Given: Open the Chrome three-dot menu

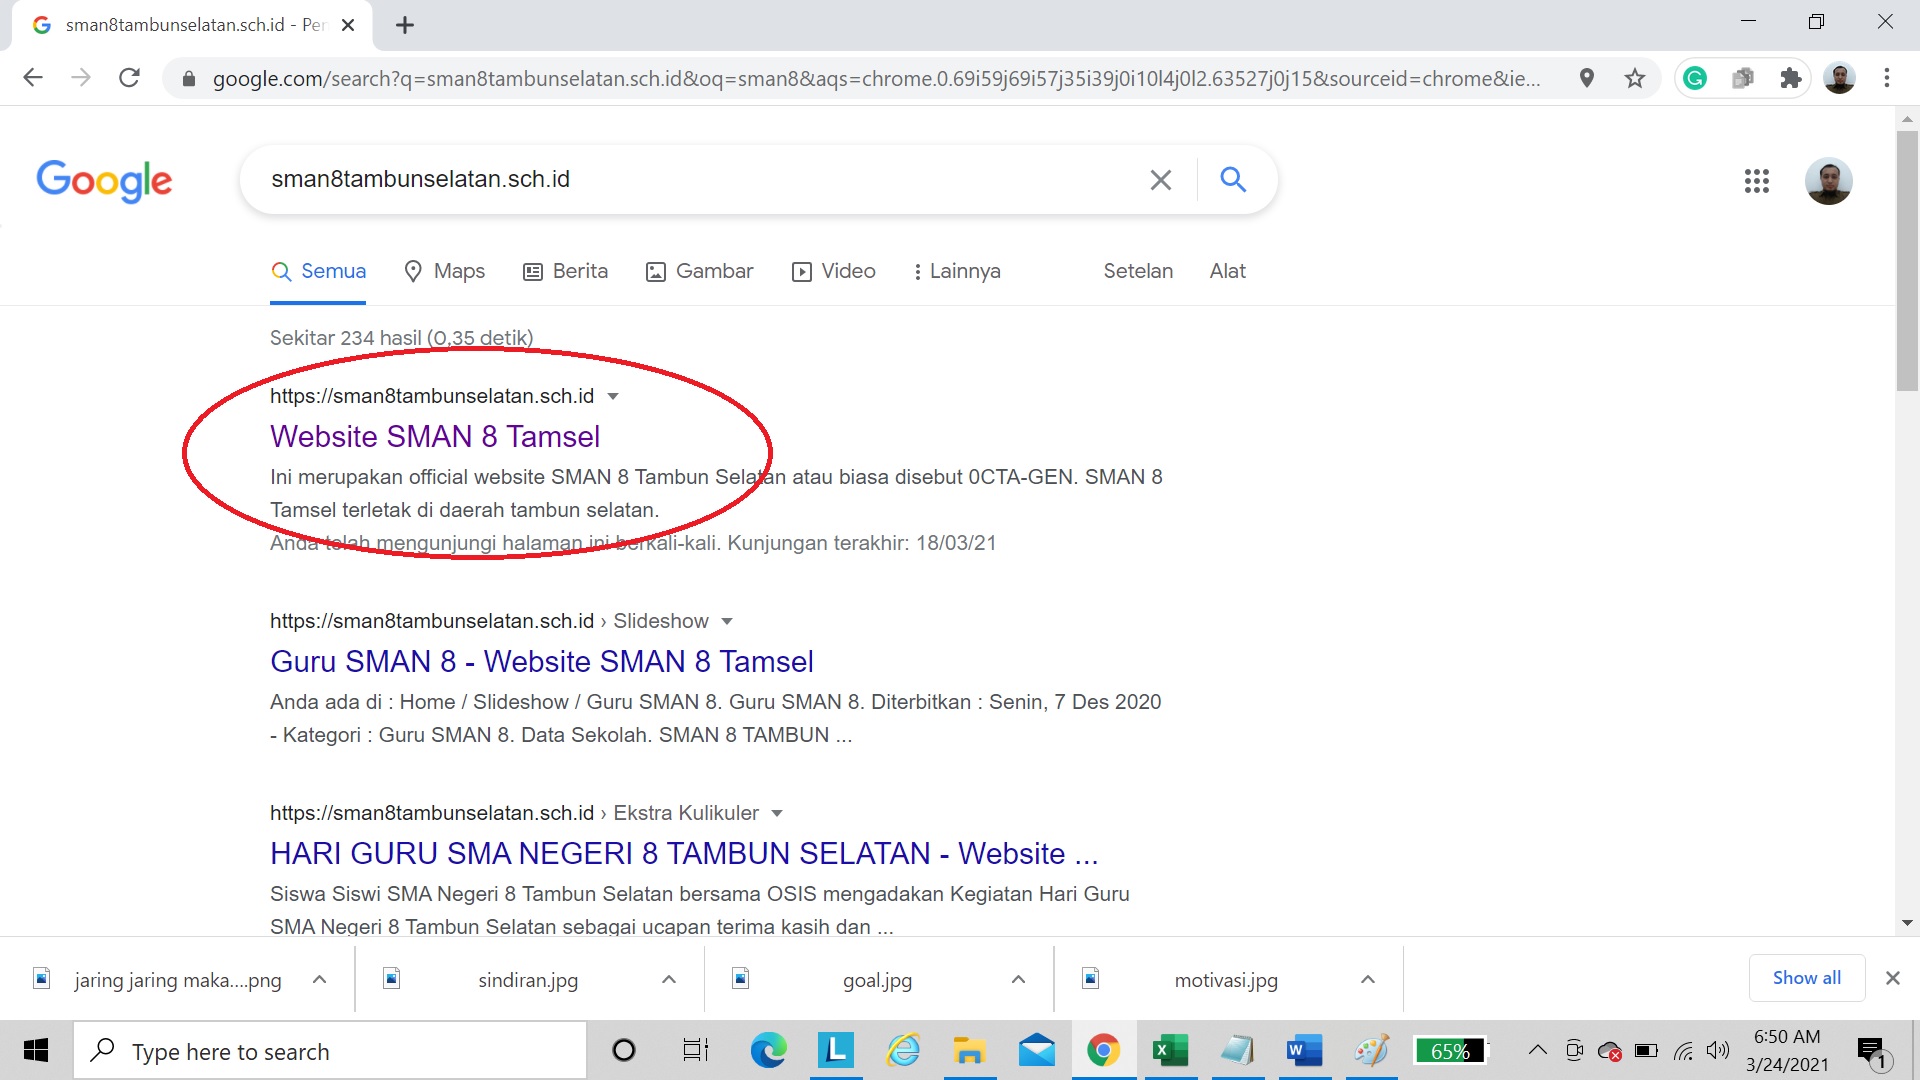Looking at the screenshot, I should pos(1887,78).
